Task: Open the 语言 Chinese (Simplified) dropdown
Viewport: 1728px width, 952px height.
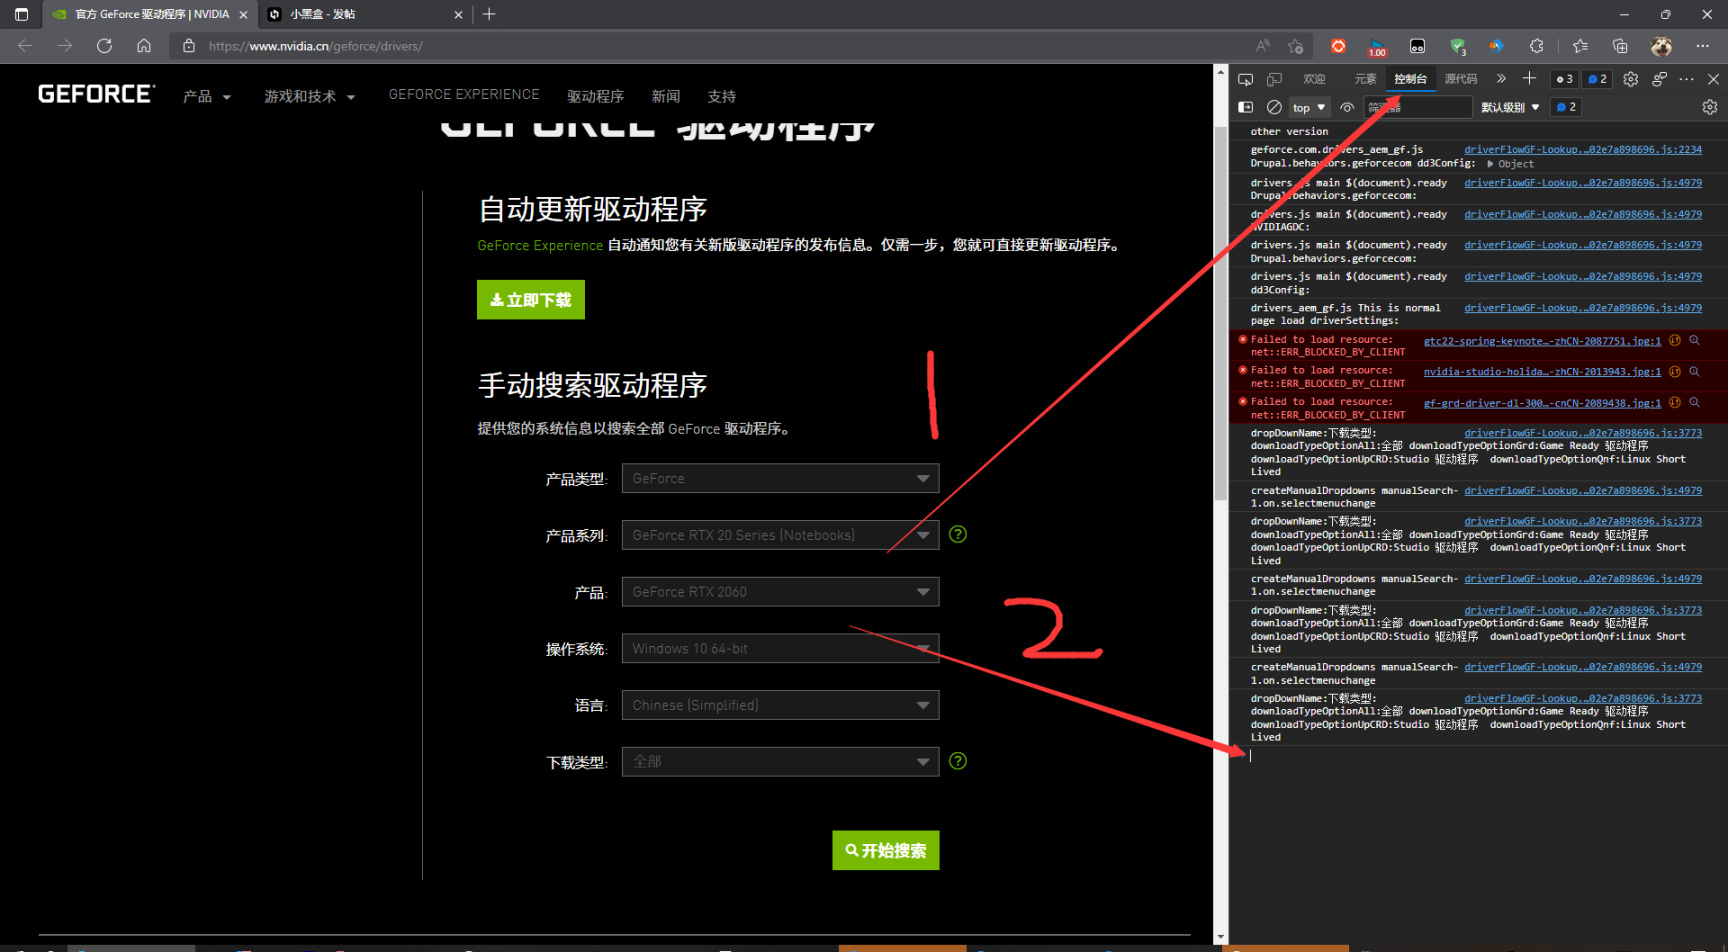Action: coord(780,705)
